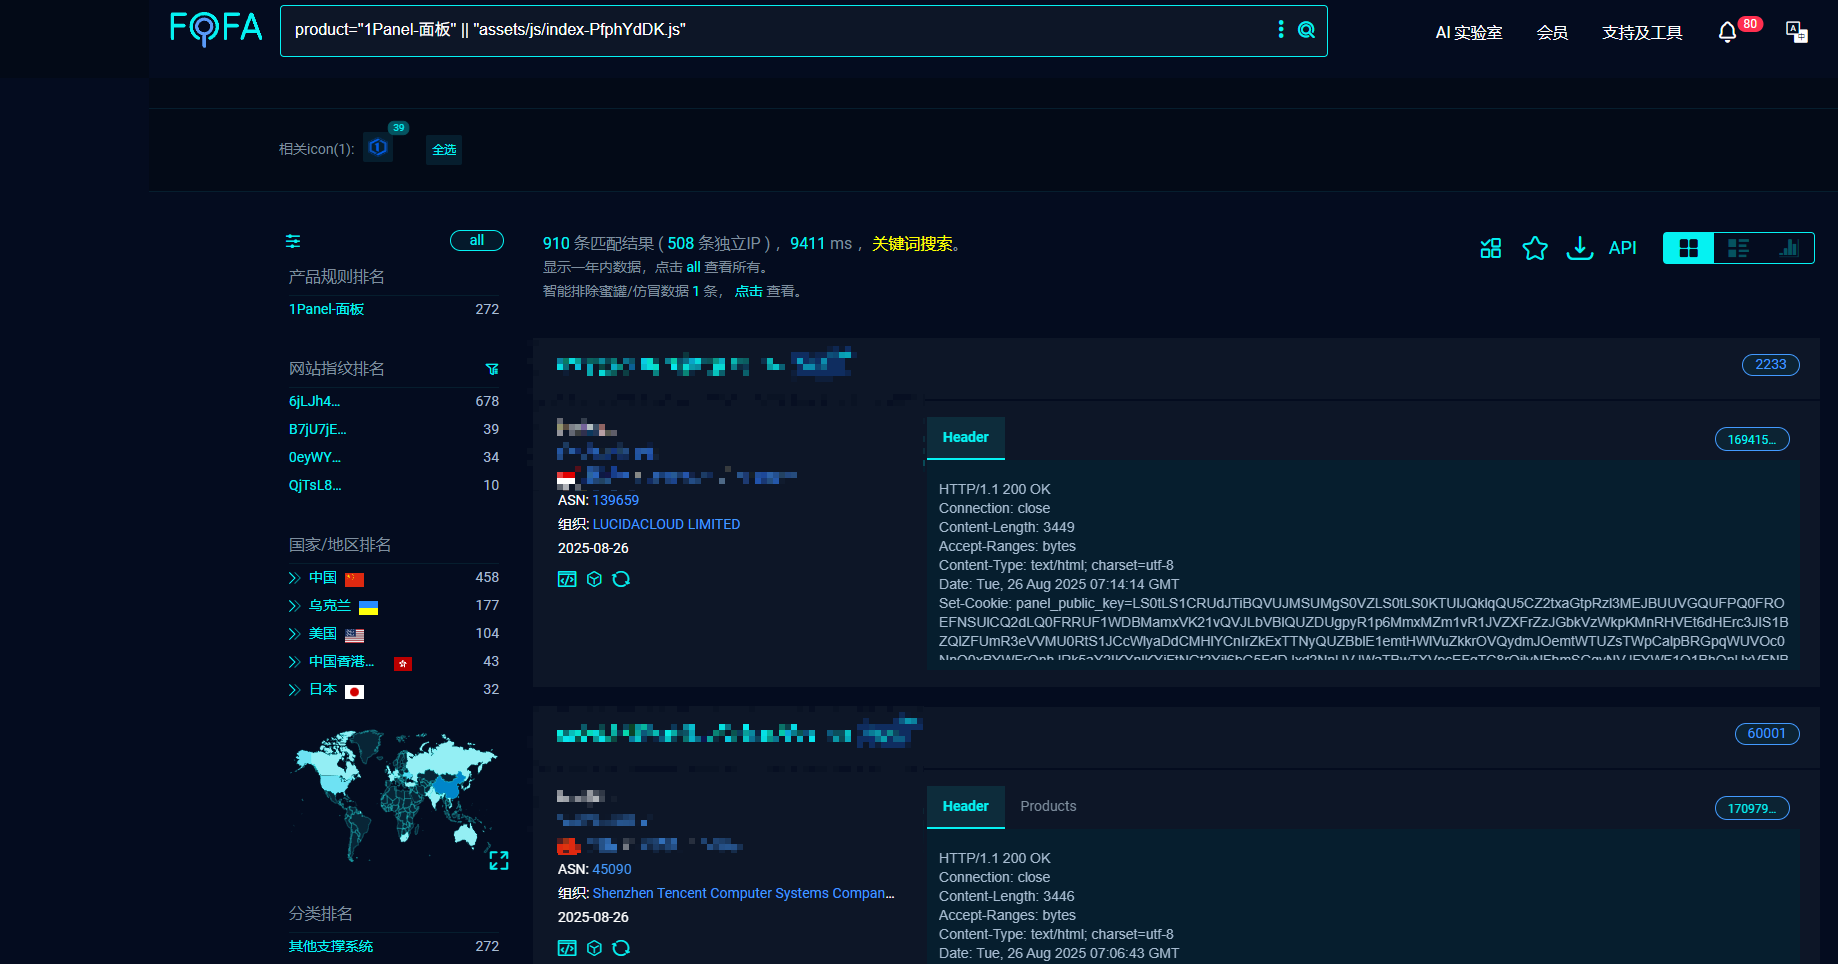
Task: Click the website fingerprint filter funnel icon
Action: (x=492, y=369)
